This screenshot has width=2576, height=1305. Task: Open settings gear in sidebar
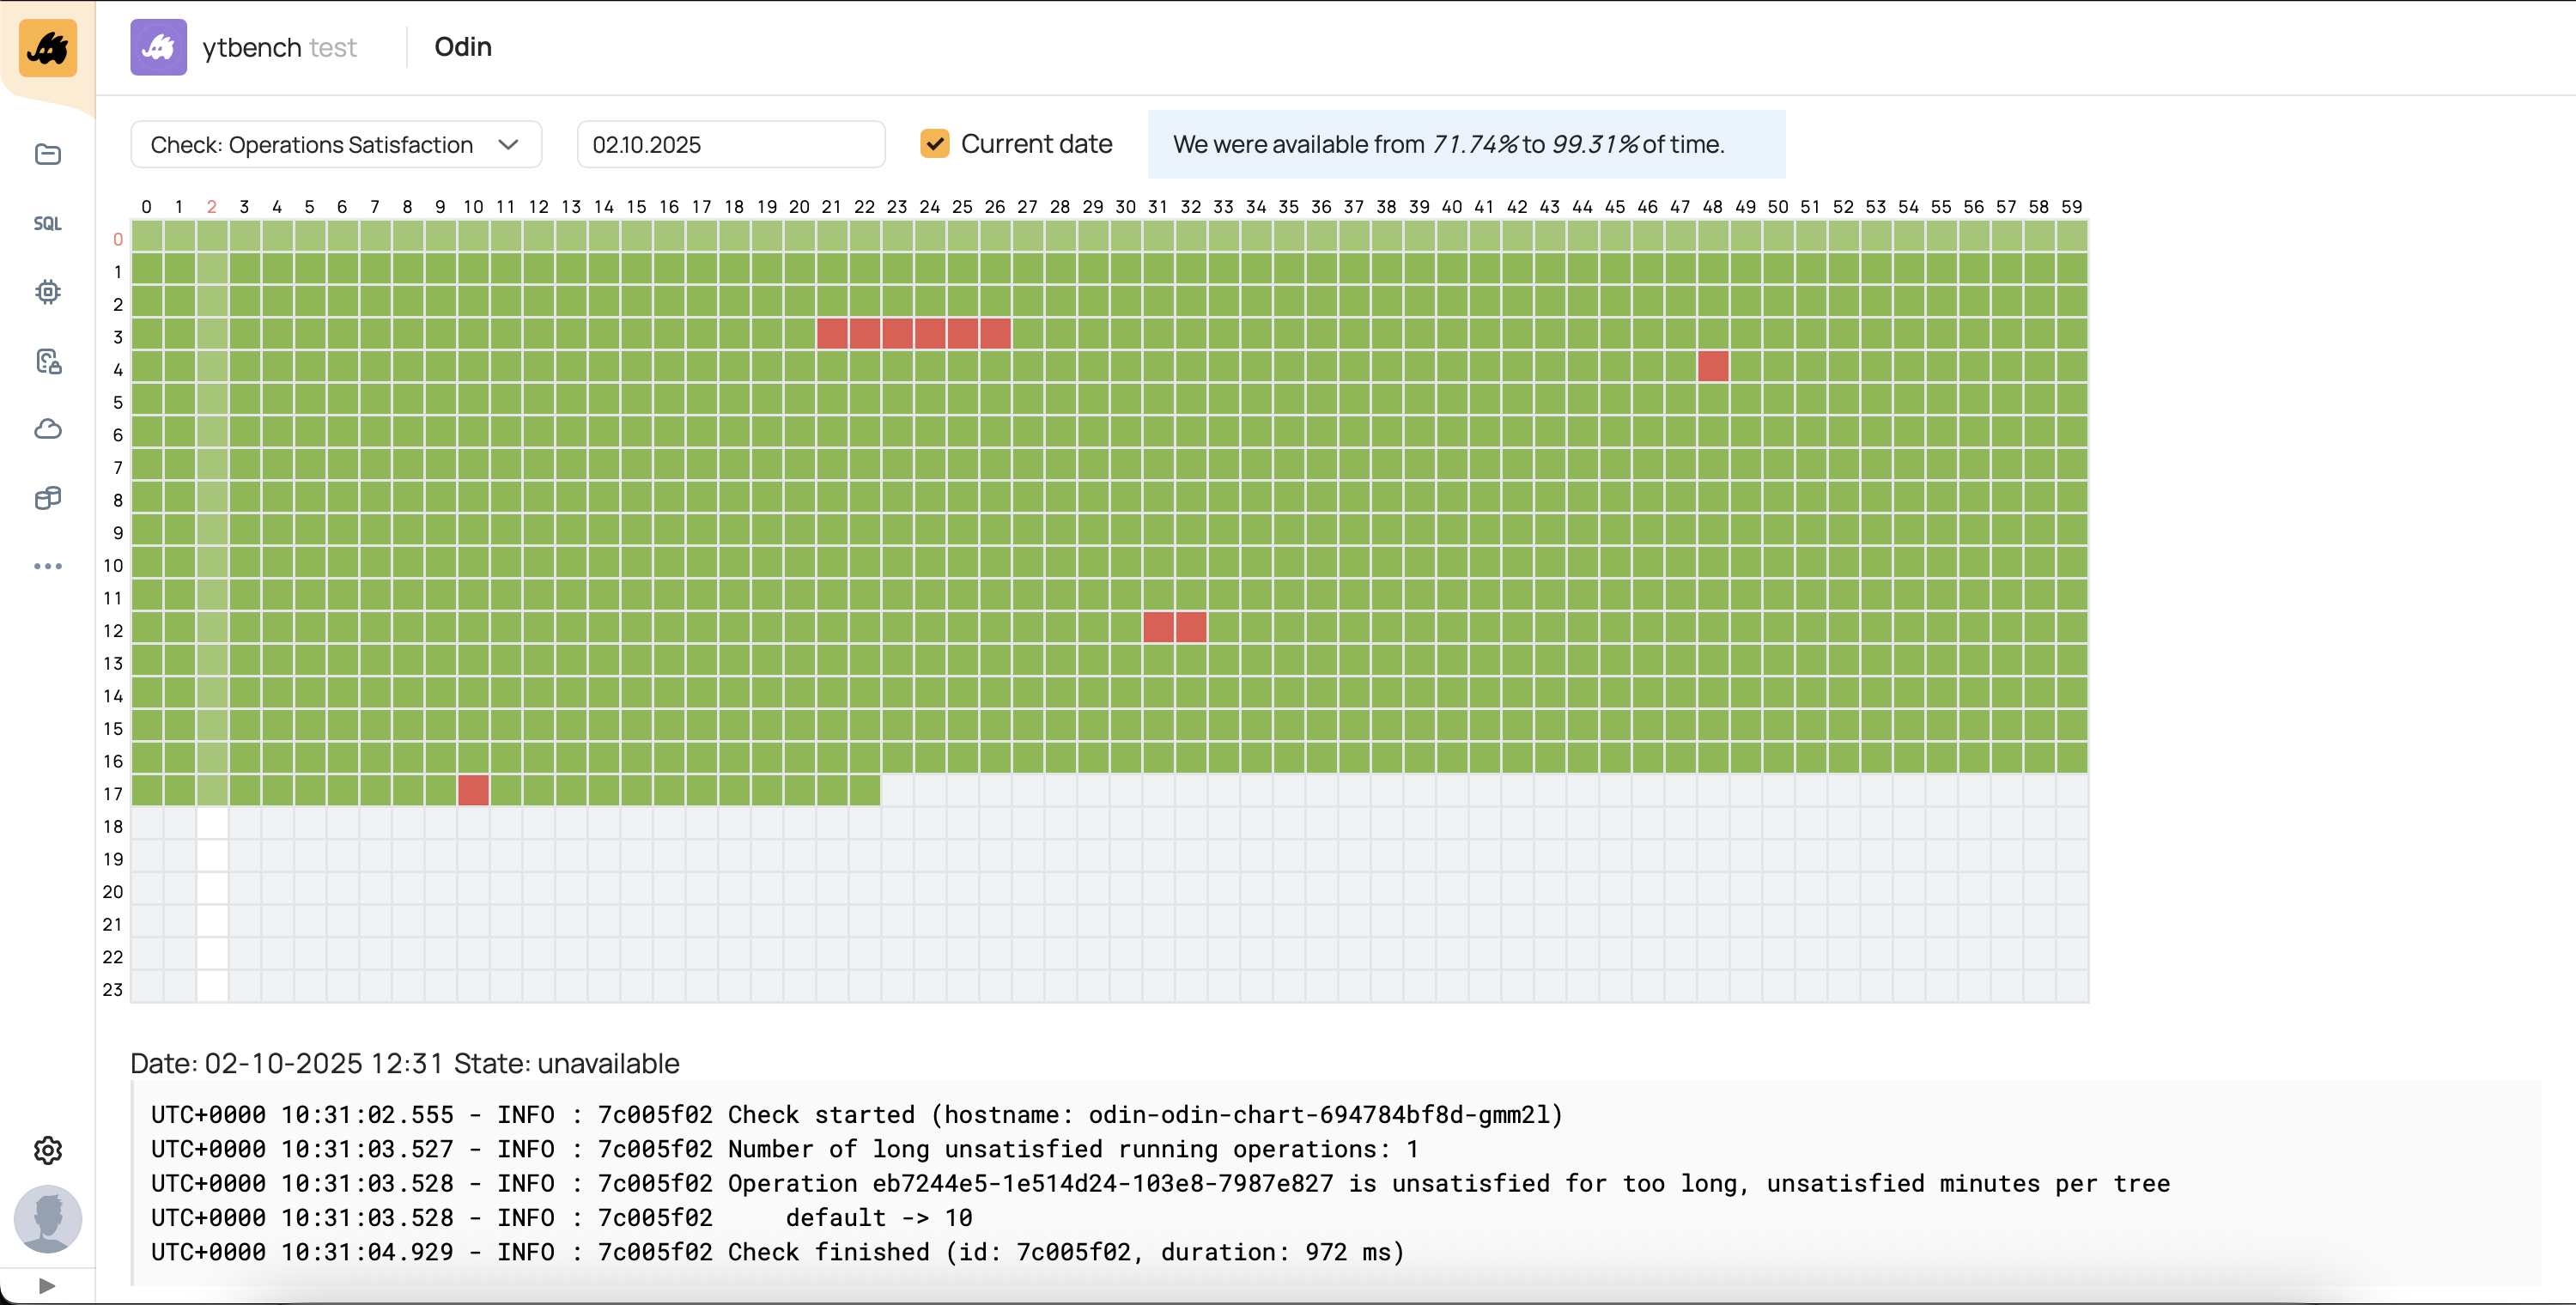click(47, 1150)
